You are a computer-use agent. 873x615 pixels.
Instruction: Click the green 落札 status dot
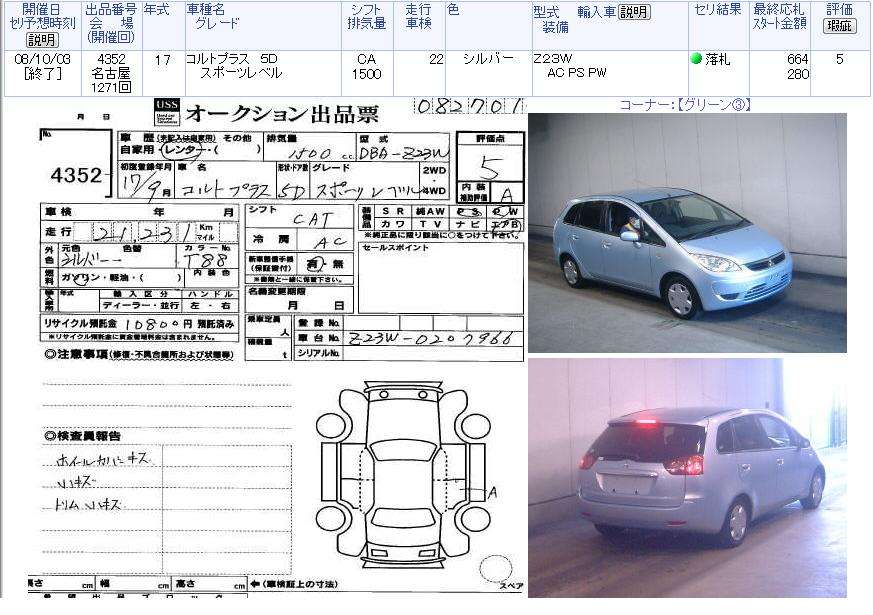696,59
